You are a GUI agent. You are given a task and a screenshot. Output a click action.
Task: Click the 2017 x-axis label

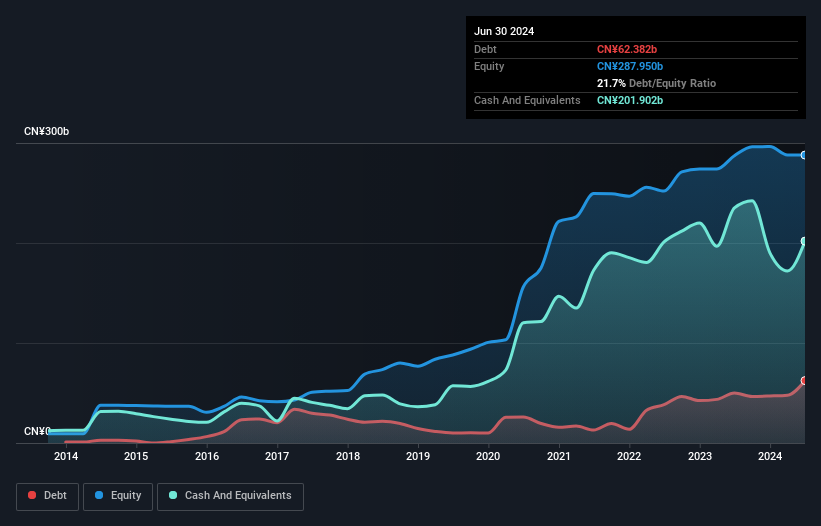tap(277, 456)
